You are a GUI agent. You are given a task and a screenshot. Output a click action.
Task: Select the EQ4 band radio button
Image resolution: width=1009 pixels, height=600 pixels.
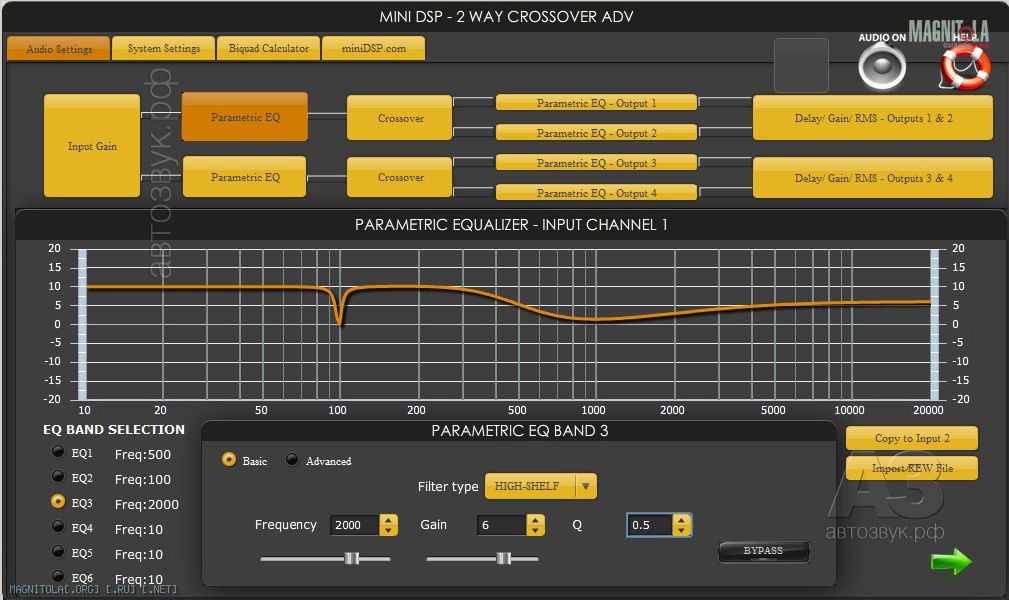pos(58,526)
